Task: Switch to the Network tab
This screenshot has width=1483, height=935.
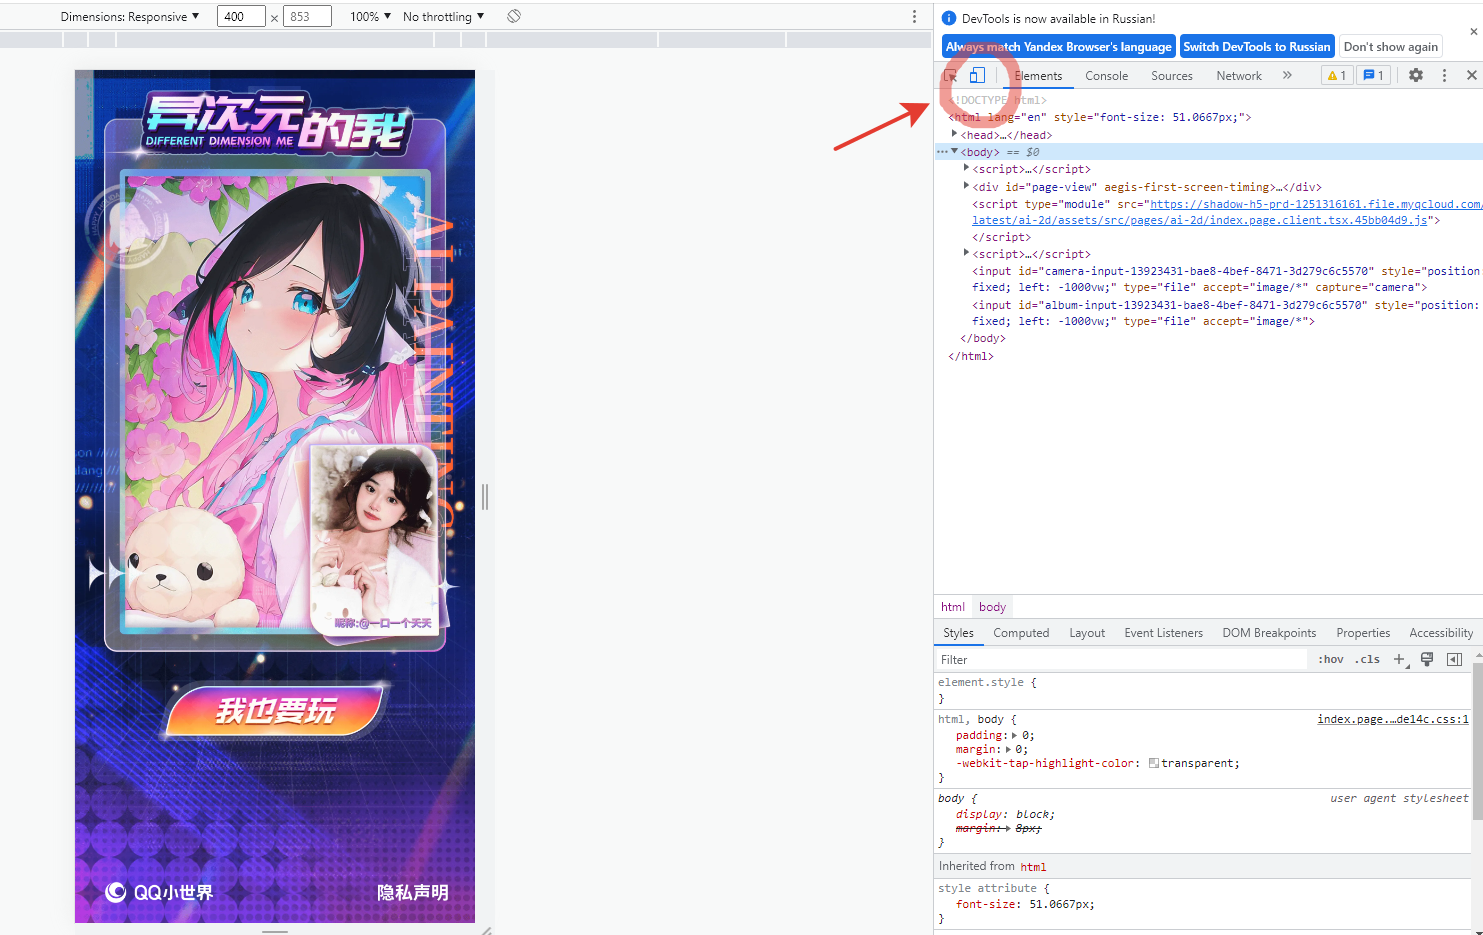Action: 1239,75
